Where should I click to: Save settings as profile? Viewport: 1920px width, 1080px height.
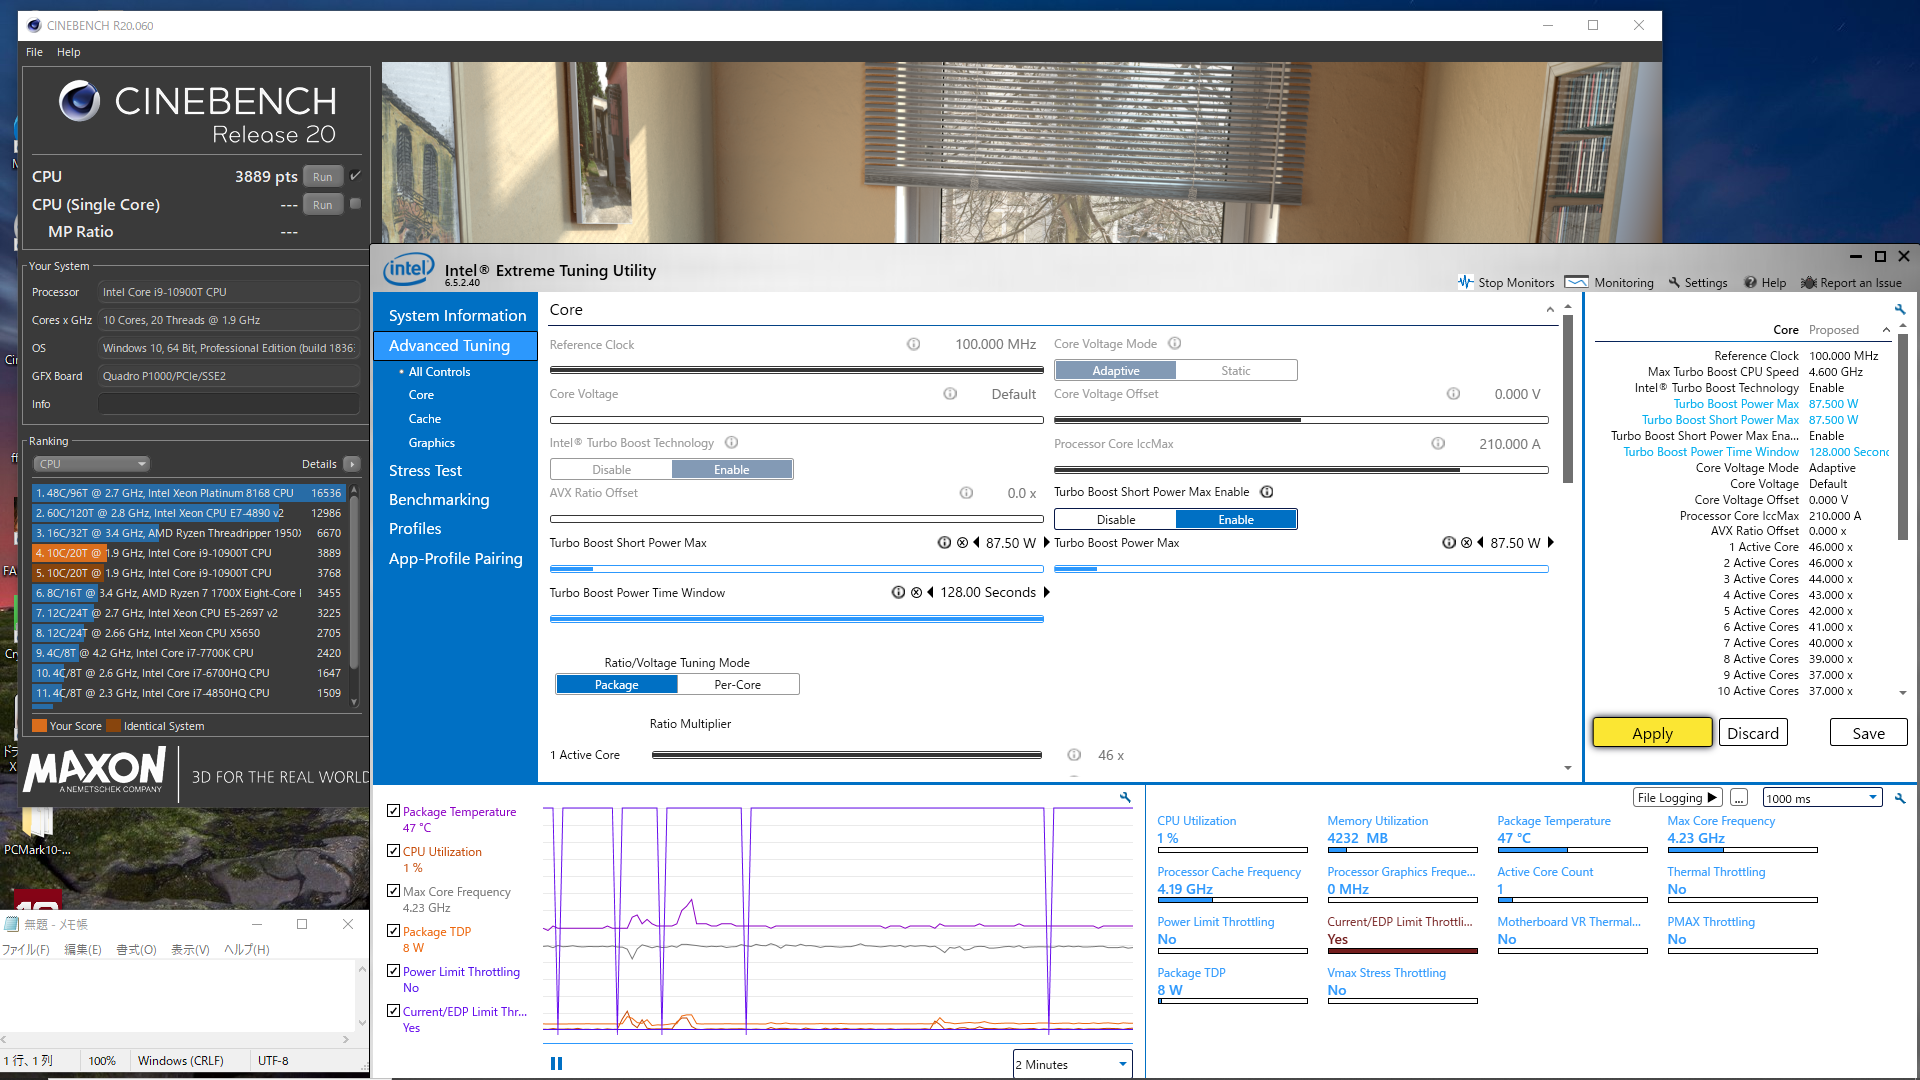1868,733
